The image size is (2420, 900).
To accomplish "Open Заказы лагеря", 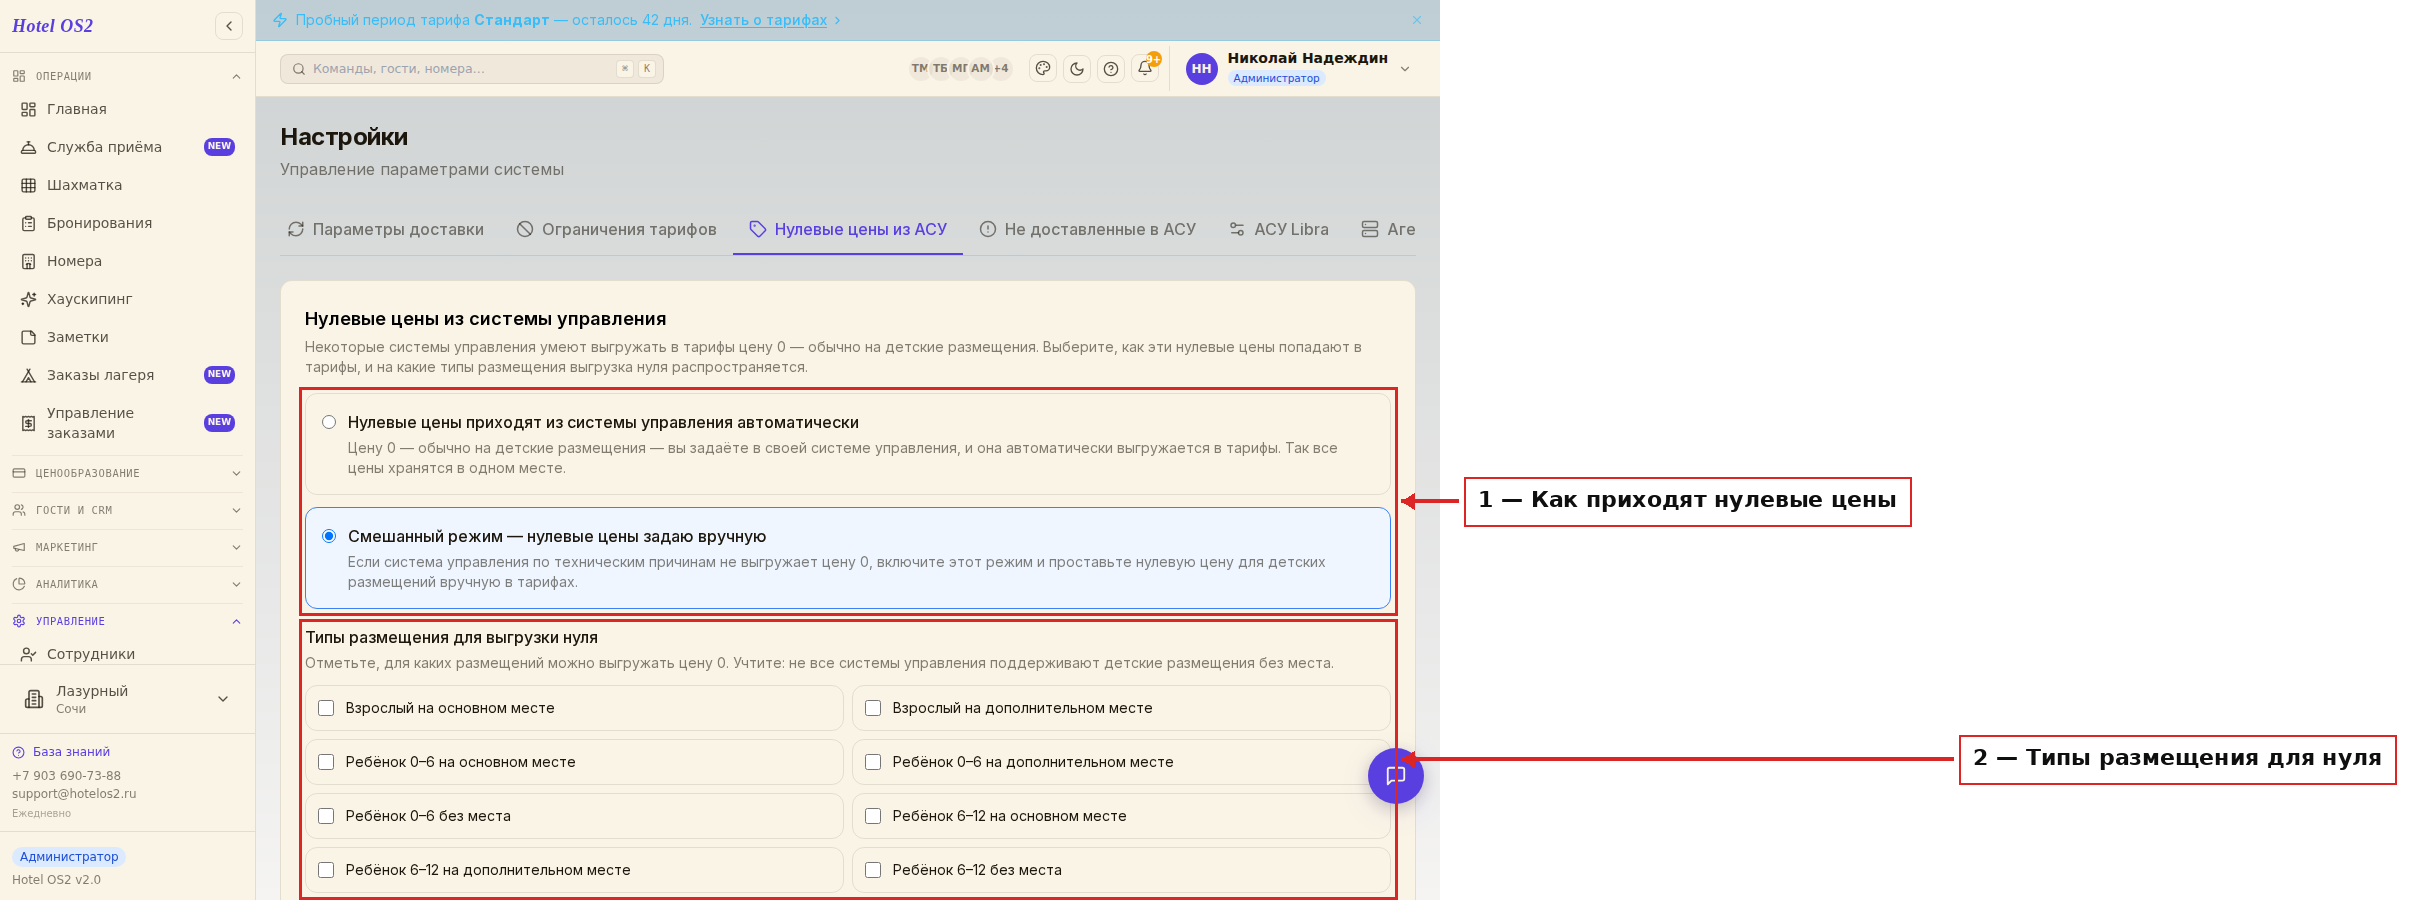I will coord(127,375).
